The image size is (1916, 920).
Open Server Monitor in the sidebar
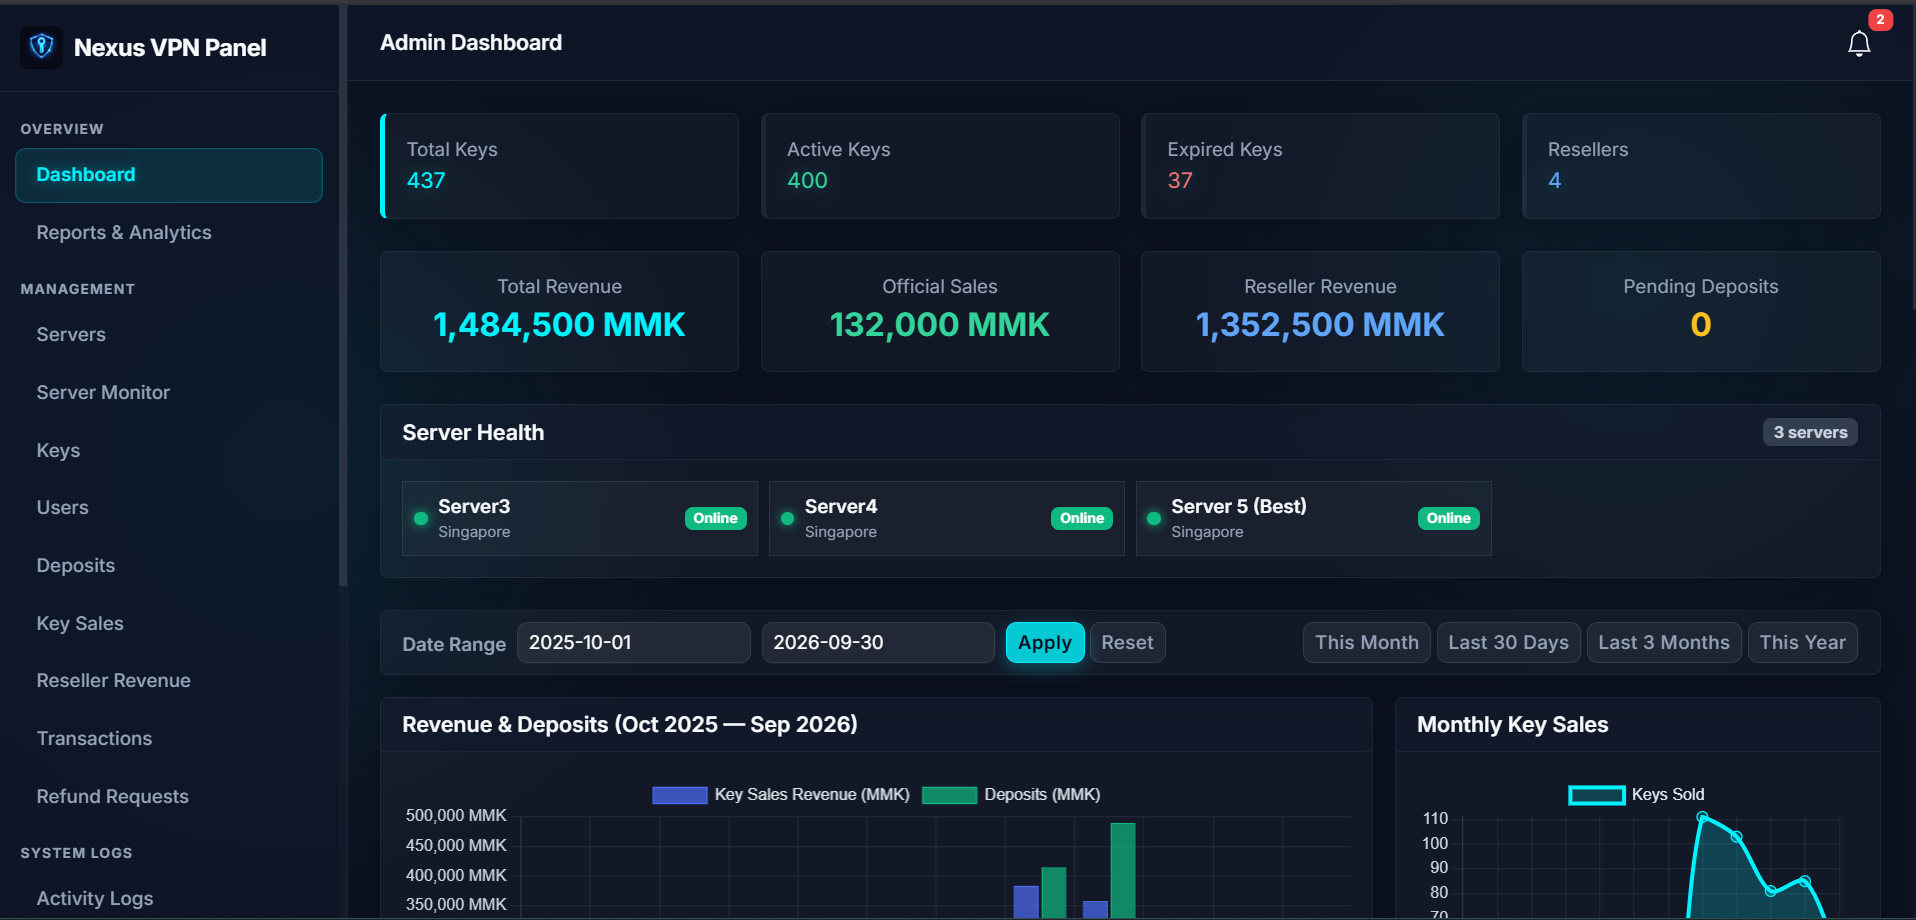click(103, 393)
